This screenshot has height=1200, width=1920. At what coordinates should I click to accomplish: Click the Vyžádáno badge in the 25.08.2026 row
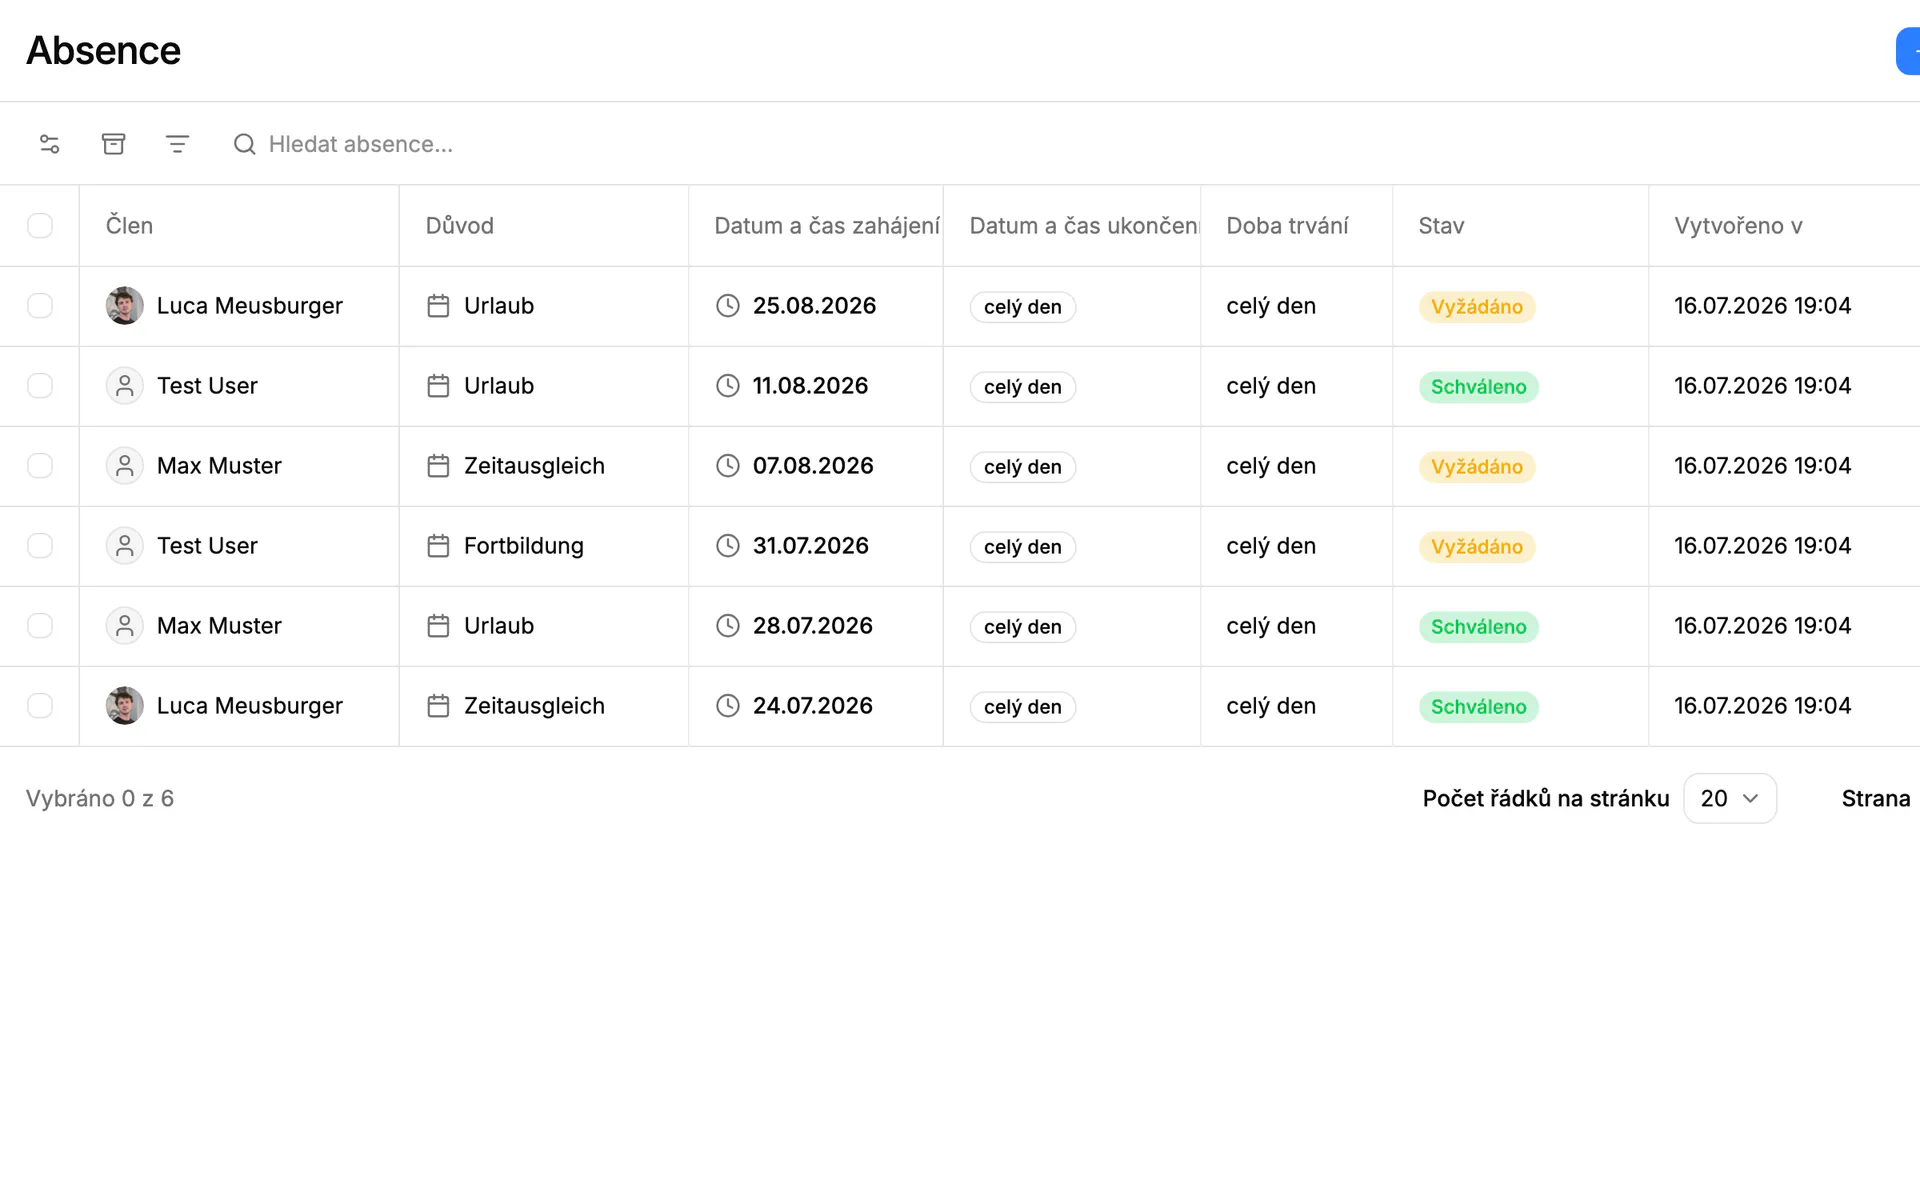1477,307
